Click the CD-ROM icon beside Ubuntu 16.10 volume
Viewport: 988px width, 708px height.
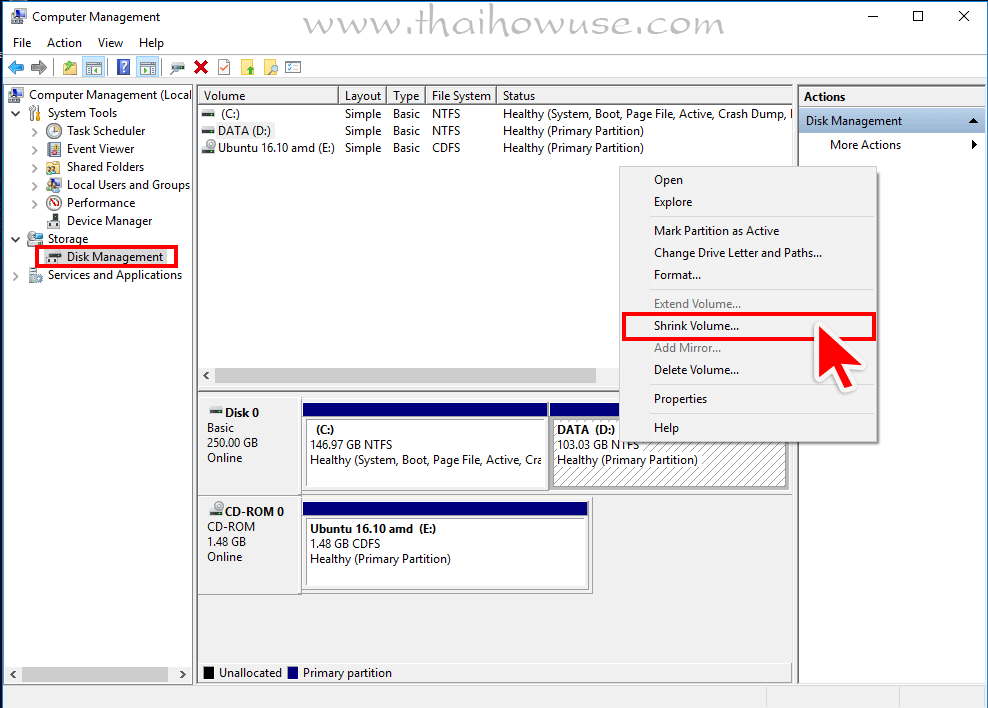coord(209,146)
